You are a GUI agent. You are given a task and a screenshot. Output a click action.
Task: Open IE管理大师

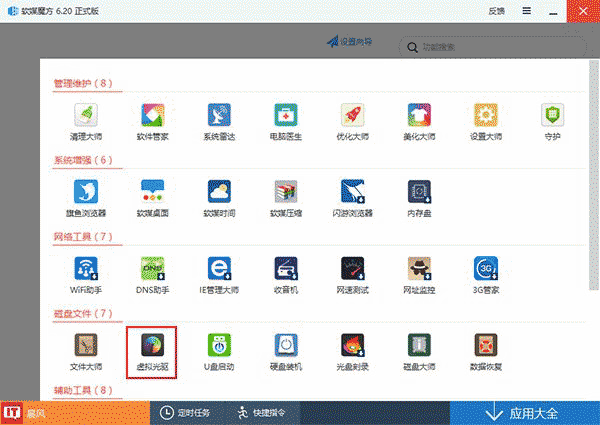tap(219, 275)
